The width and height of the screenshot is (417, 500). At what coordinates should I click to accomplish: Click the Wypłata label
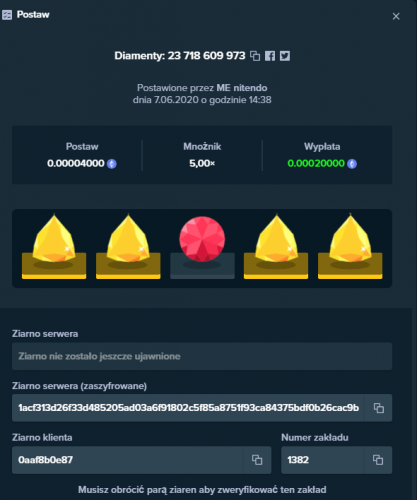coord(322,147)
